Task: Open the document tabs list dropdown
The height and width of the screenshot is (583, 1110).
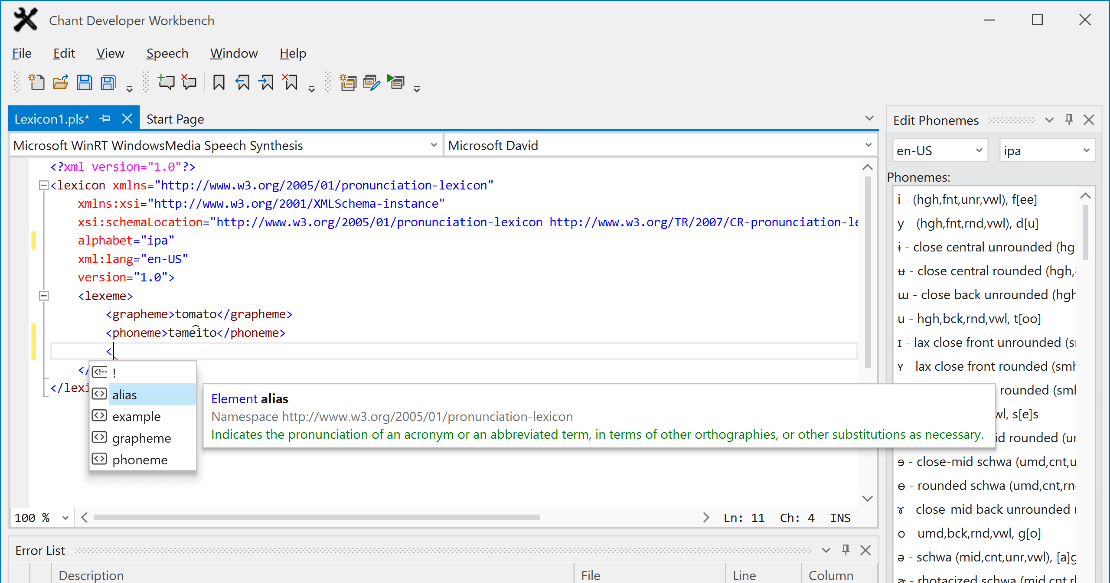Action: 869,118
